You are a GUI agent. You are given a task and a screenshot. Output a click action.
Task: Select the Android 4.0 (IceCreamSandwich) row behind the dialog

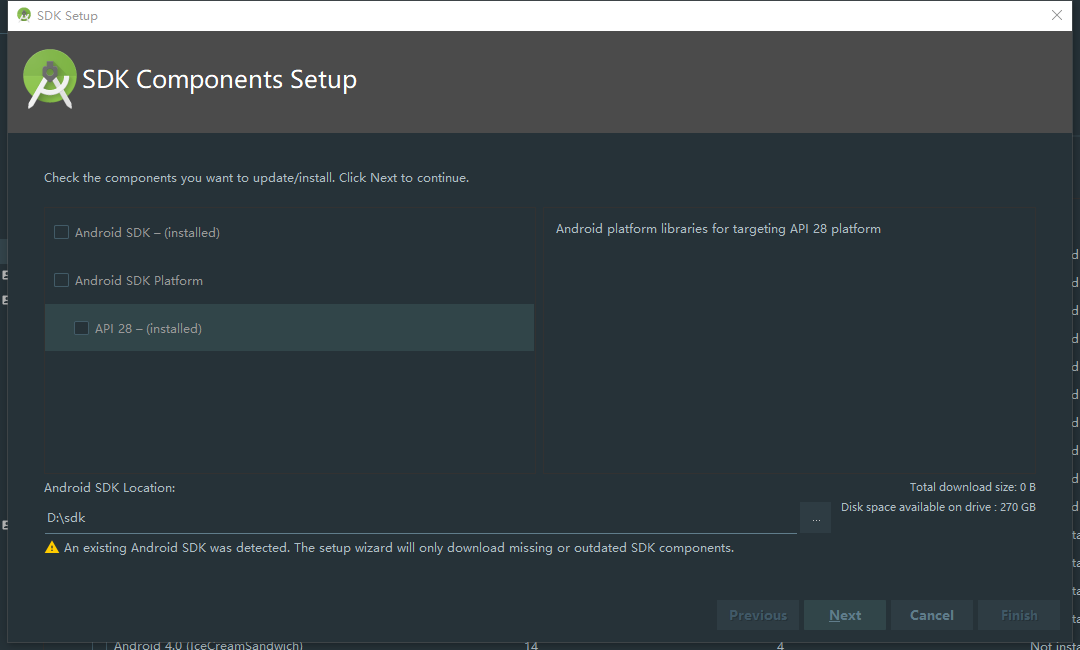(x=208, y=645)
